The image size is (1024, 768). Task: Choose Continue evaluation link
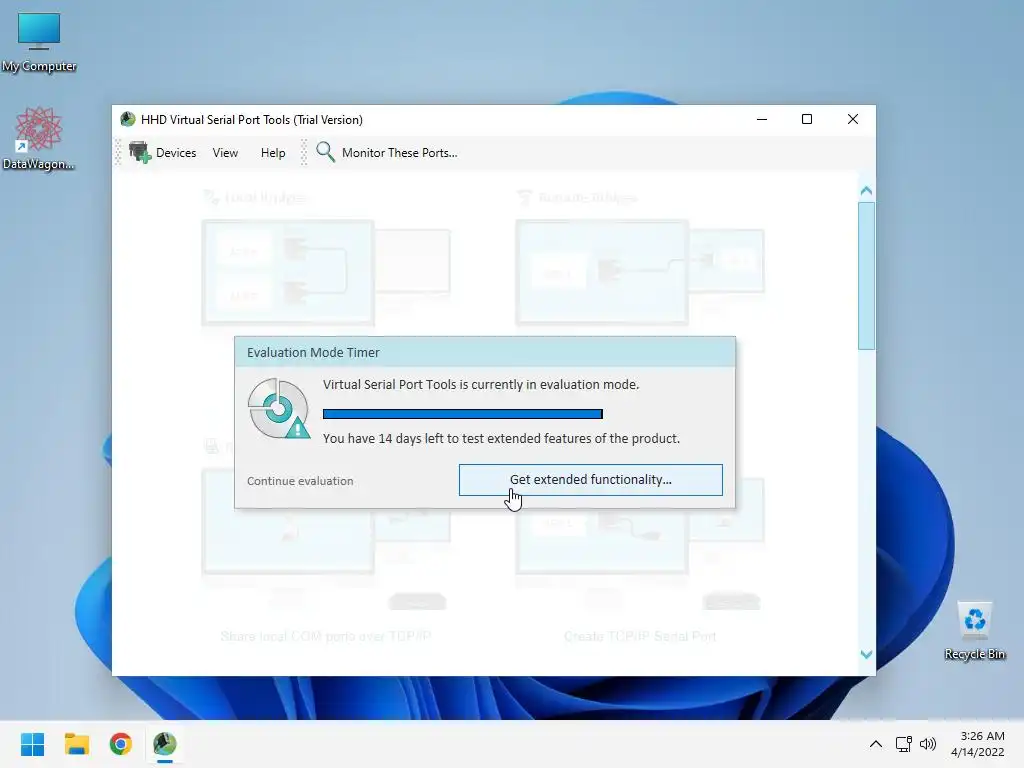click(300, 481)
